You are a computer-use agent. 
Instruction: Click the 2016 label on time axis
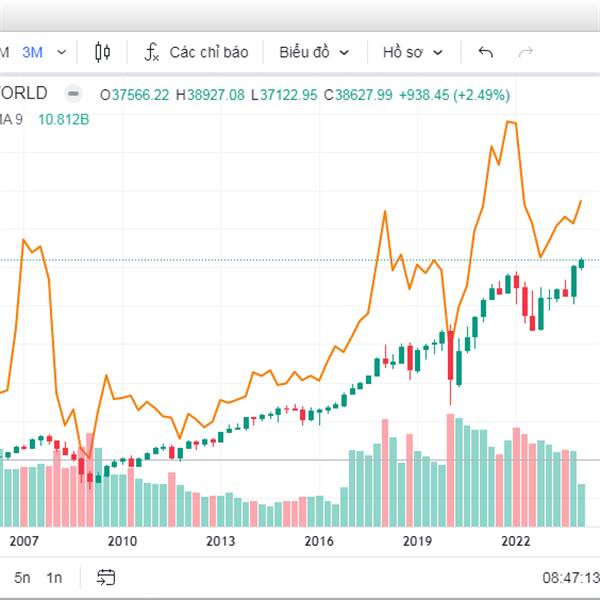[x=319, y=541]
